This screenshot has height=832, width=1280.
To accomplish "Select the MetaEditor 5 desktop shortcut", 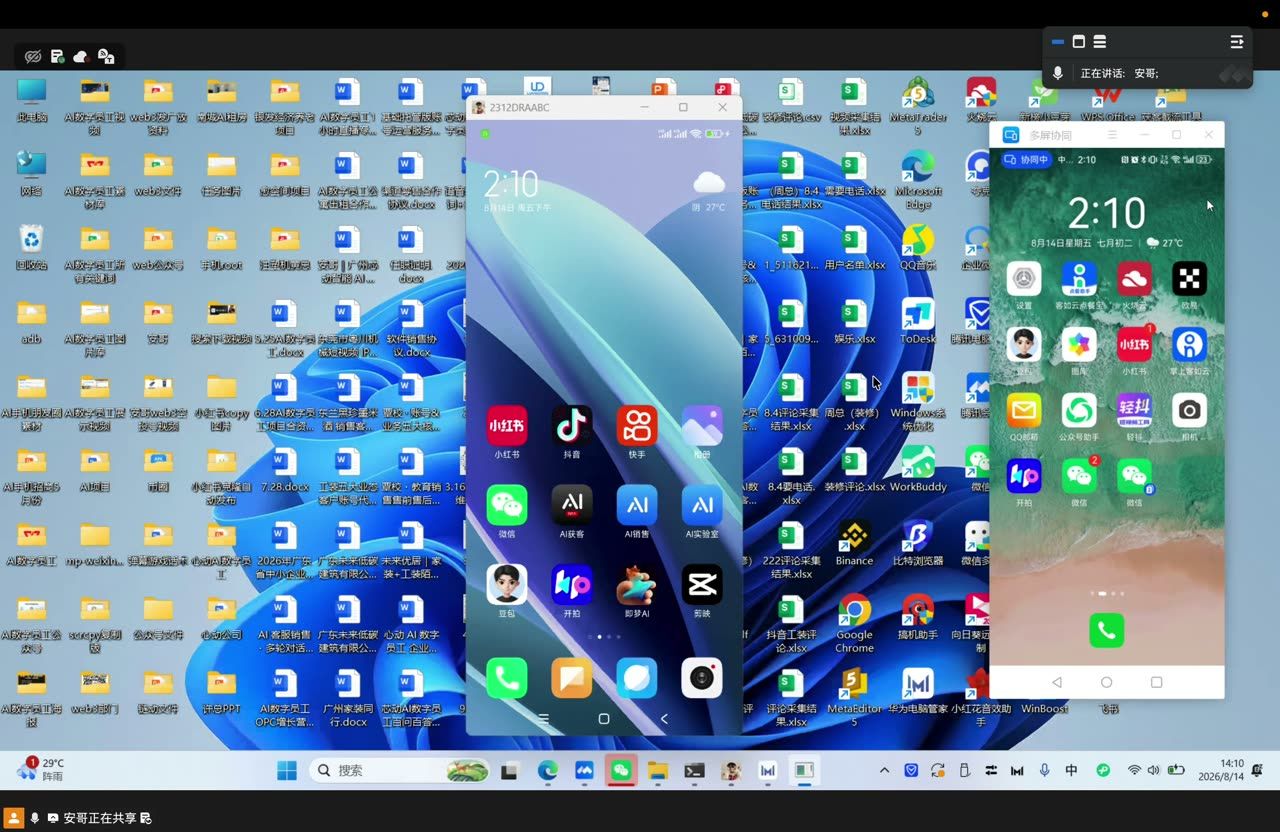I will coord(854,697).
